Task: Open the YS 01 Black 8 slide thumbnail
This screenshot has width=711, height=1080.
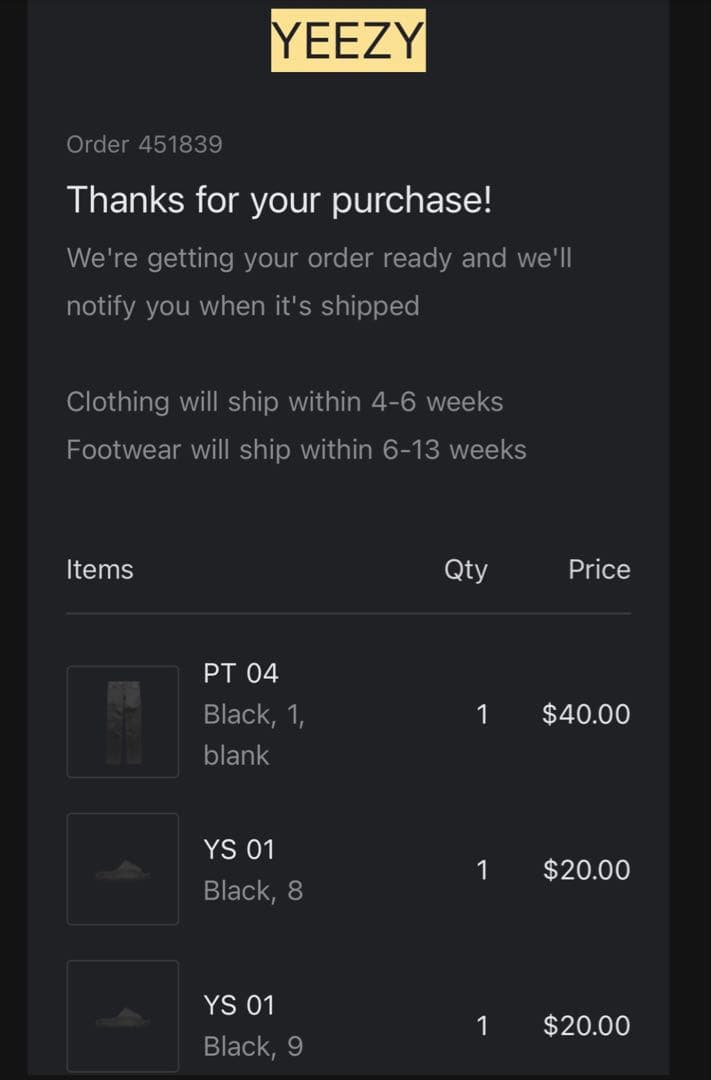Action: 123,869
